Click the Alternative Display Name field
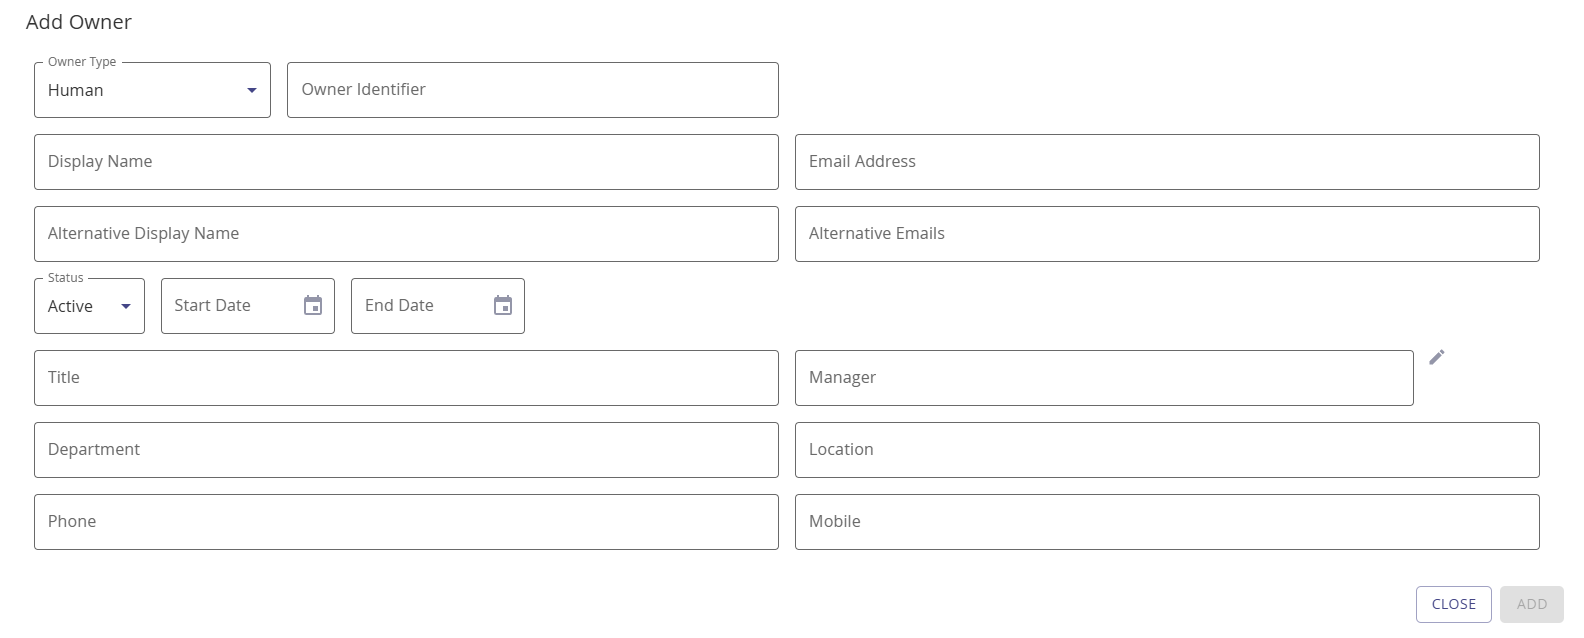The width and height of the screenshot is (1584, 638). (x=405, y=233)
